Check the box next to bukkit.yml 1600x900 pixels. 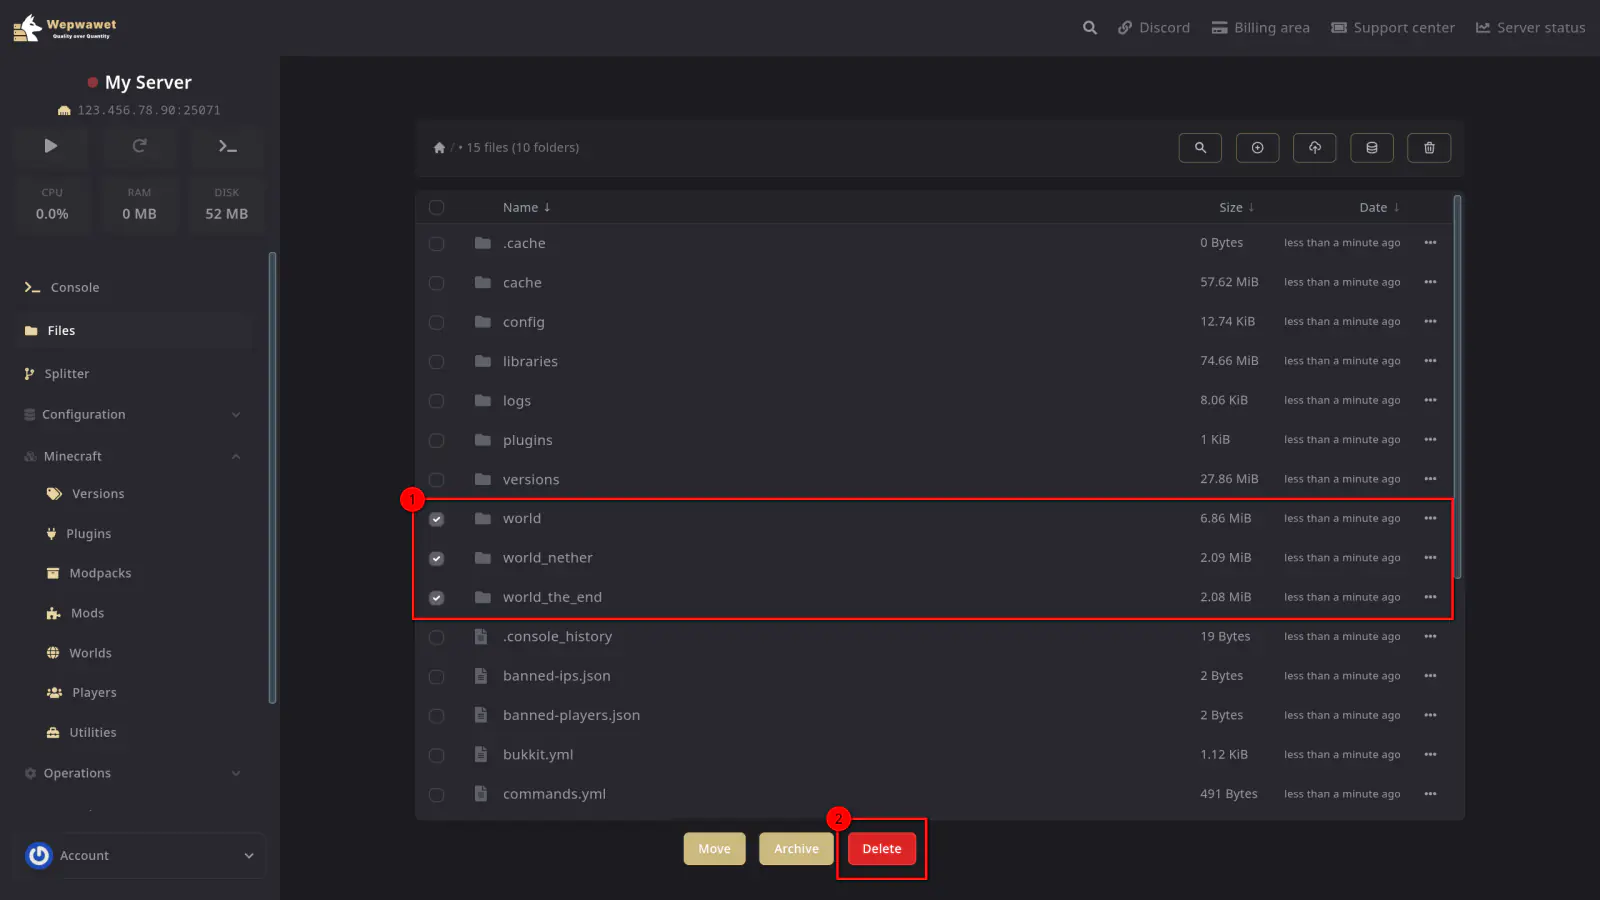click(437, 755)
